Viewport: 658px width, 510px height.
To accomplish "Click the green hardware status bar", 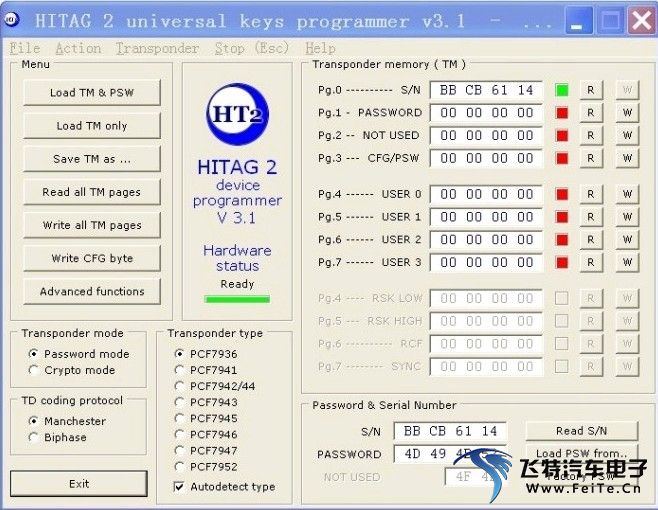I will tap(237, 299).
